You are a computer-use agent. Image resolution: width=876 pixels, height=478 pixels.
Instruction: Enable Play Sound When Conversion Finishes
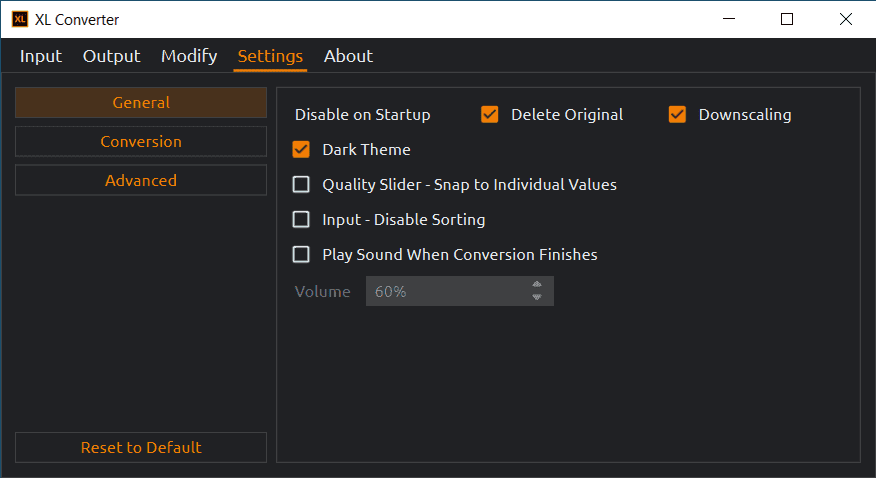pos(301,254)
